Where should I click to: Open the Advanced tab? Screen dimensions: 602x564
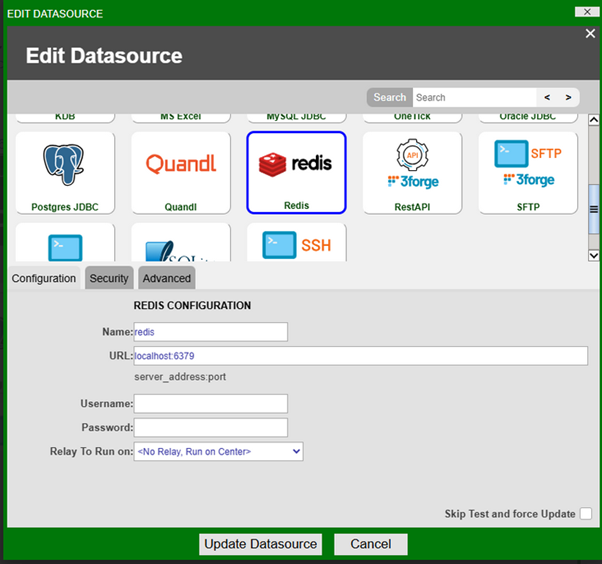point(165,279)
